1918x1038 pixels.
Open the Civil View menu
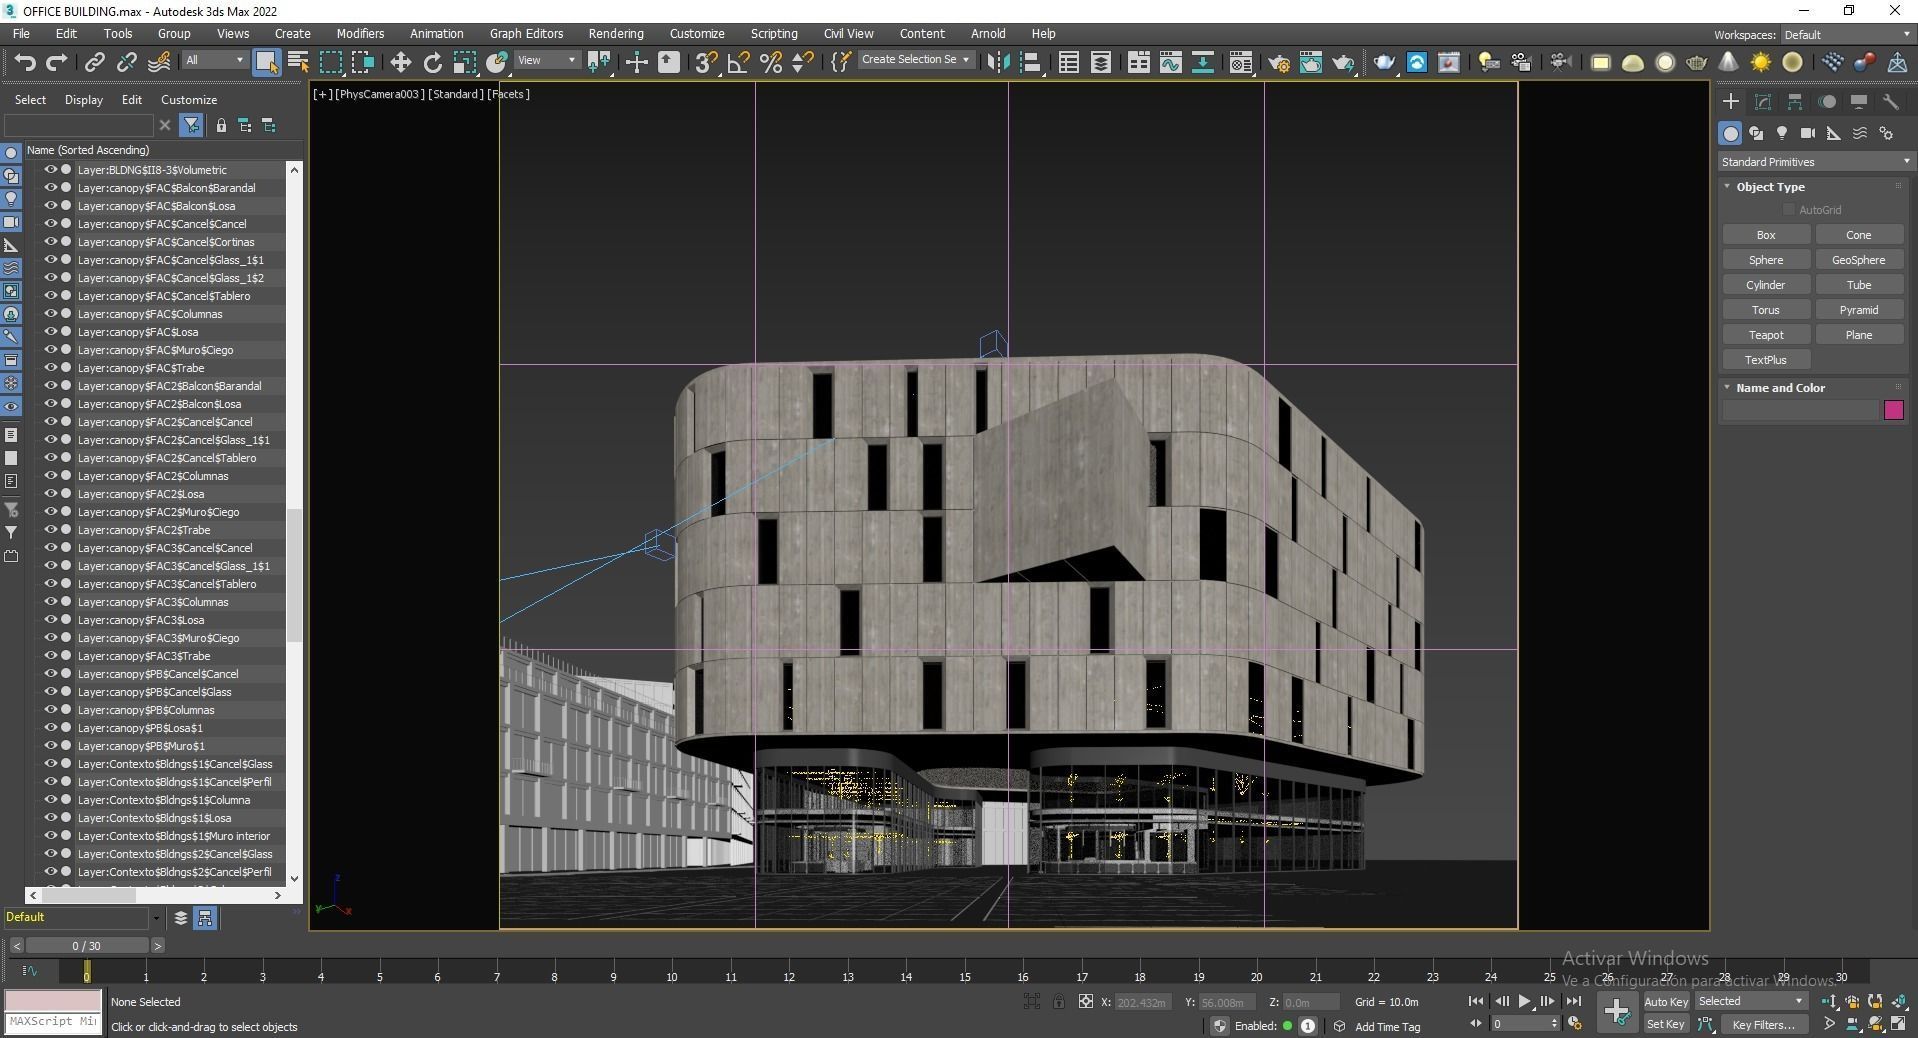point(848,33)
